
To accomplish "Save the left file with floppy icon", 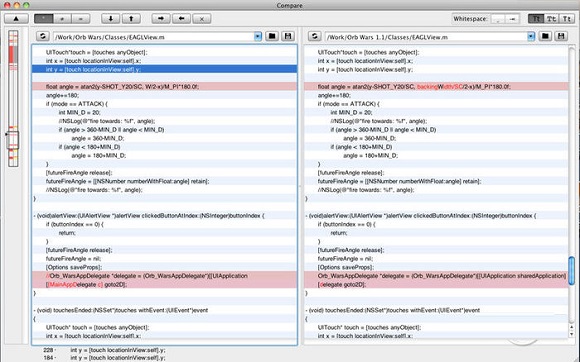I will [x=288, y=36].
